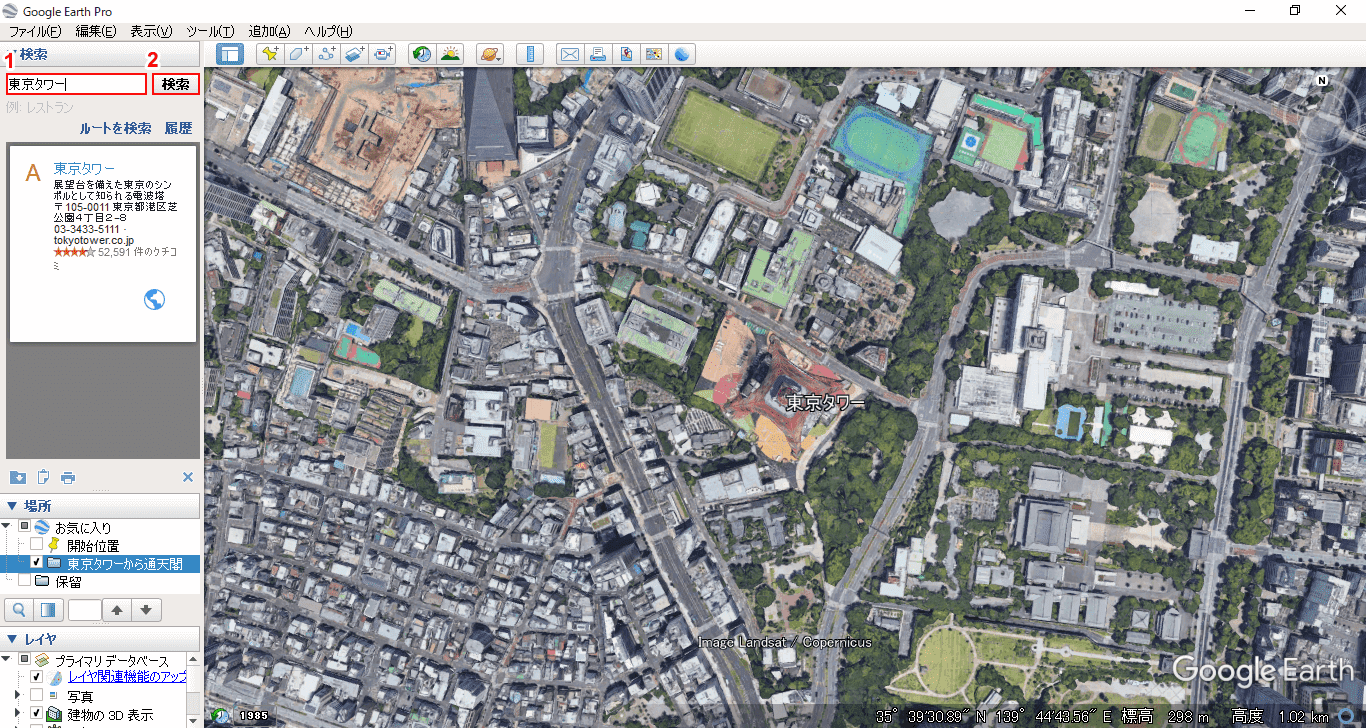The height and width of the screenshot is (728, 1366).
Task: Toggle the お気に入り checkbox
Action: pyautogui.click(x=25, y=527)
